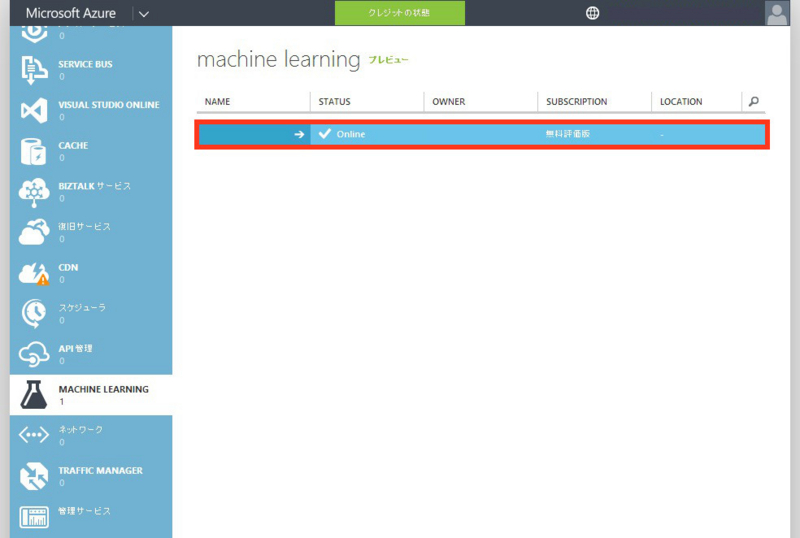Sort by NAME column header
The width and height of the screenshot is (800, 538).
(217, 102)
